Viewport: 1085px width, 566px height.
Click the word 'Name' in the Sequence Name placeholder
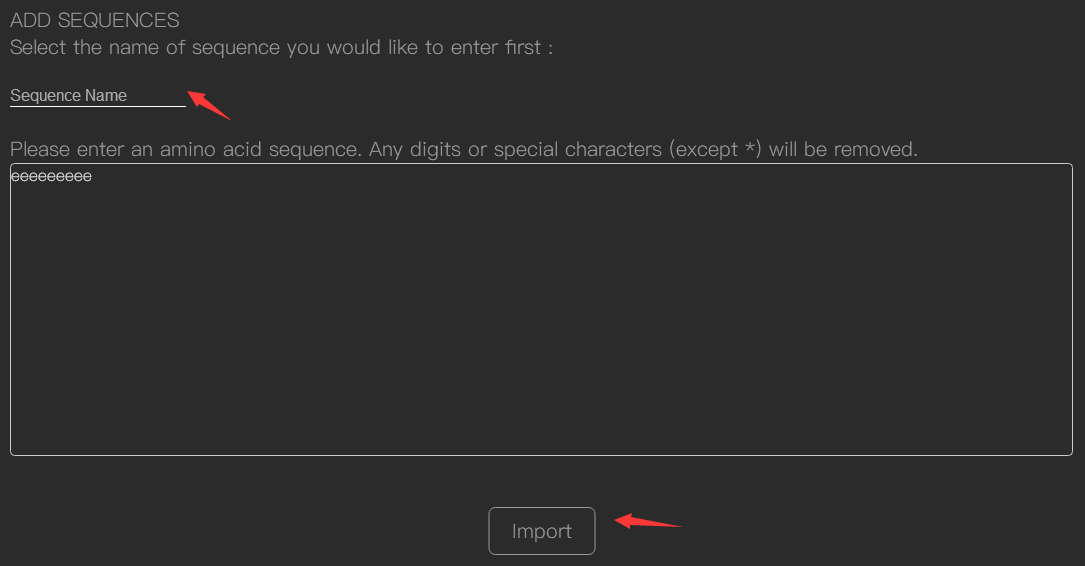click(x=106, y=95)
